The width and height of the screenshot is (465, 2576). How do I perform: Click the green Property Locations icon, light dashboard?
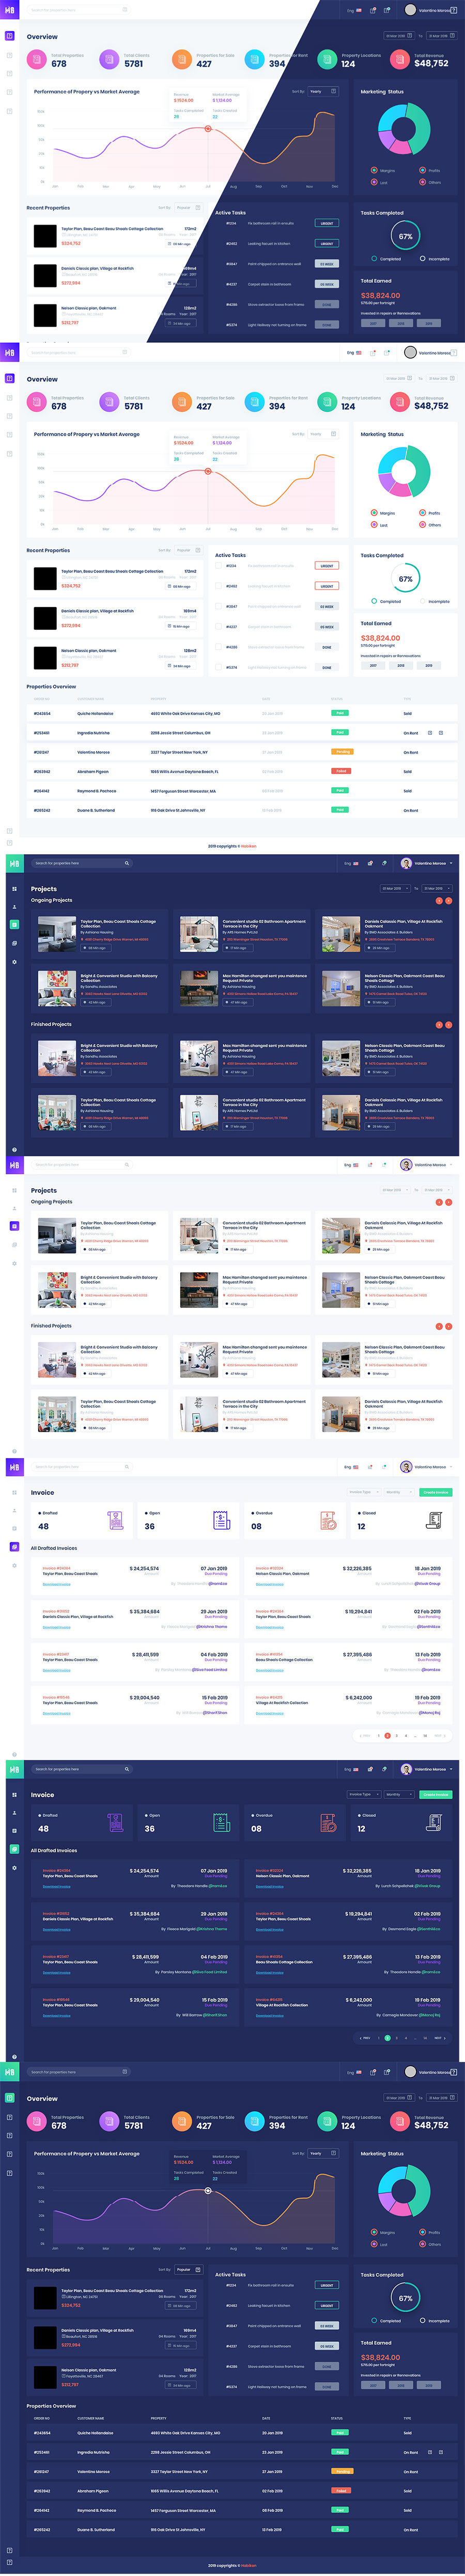click(x=327, y=402)
